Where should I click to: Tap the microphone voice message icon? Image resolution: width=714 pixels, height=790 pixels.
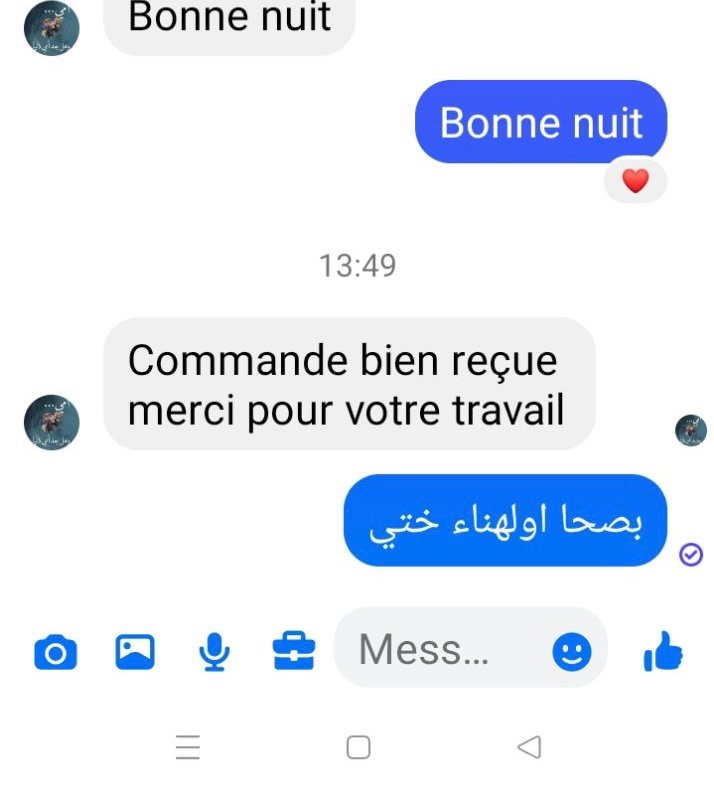[x=214, y=651]
